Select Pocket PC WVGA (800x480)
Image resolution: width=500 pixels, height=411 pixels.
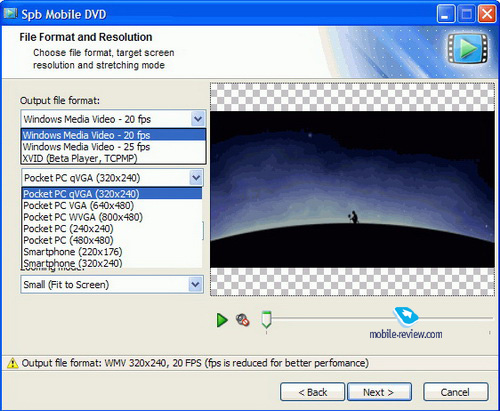point(112,217)
